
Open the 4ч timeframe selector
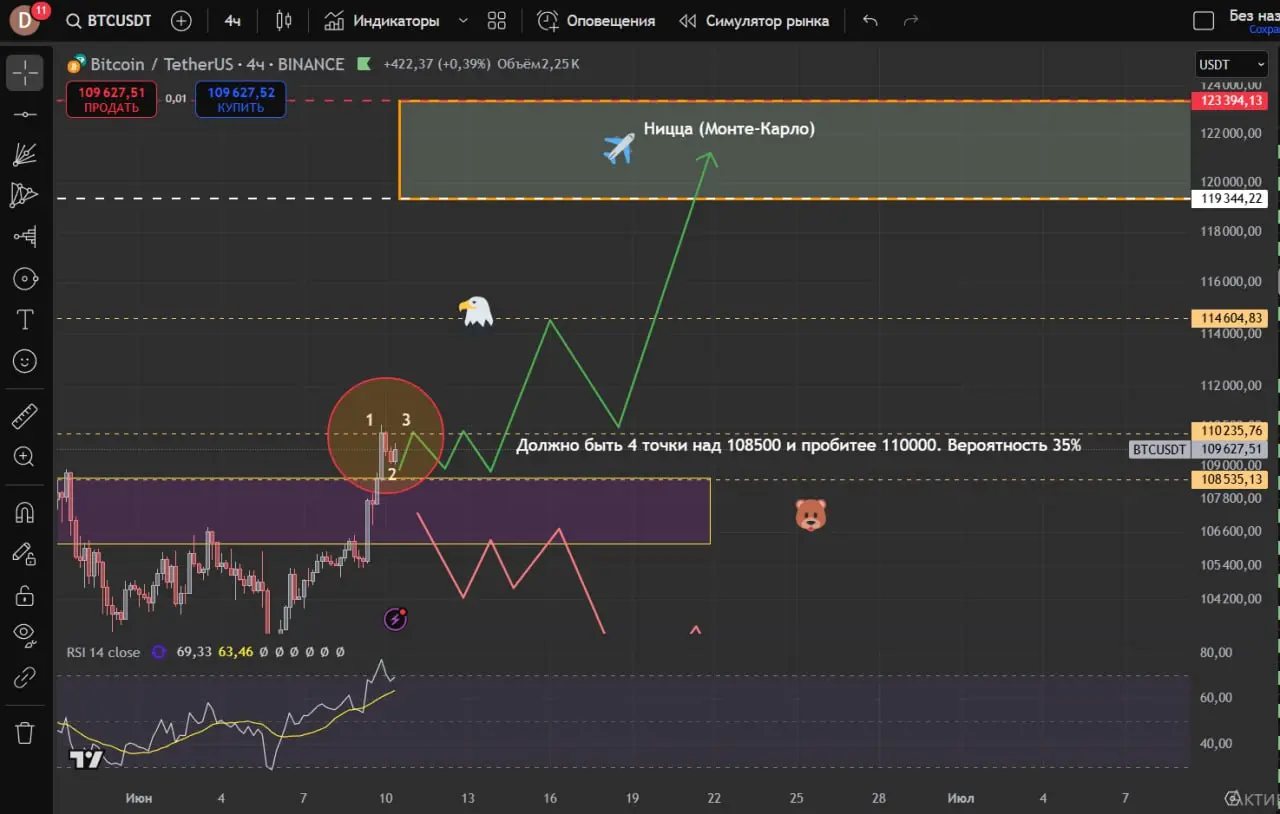click(233, 21)
